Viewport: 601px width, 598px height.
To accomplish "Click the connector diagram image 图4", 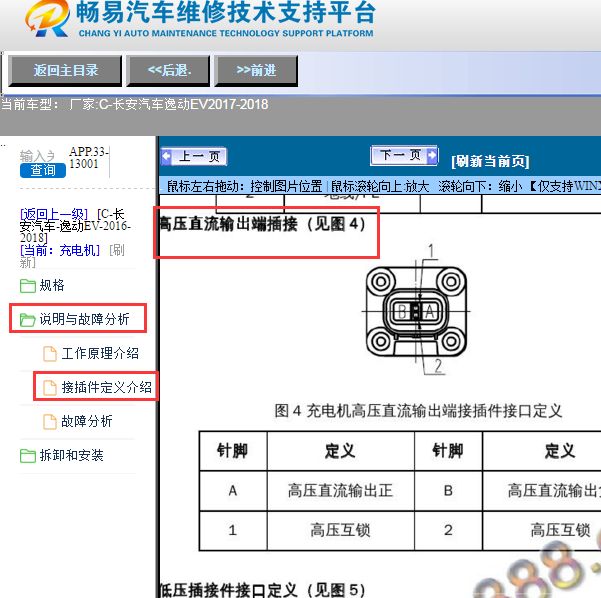I will [x=416, y=310].
